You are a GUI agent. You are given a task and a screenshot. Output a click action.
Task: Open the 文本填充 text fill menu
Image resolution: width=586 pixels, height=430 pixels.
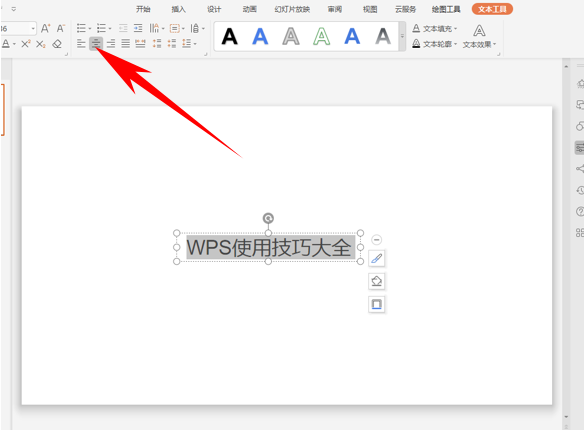435,29
